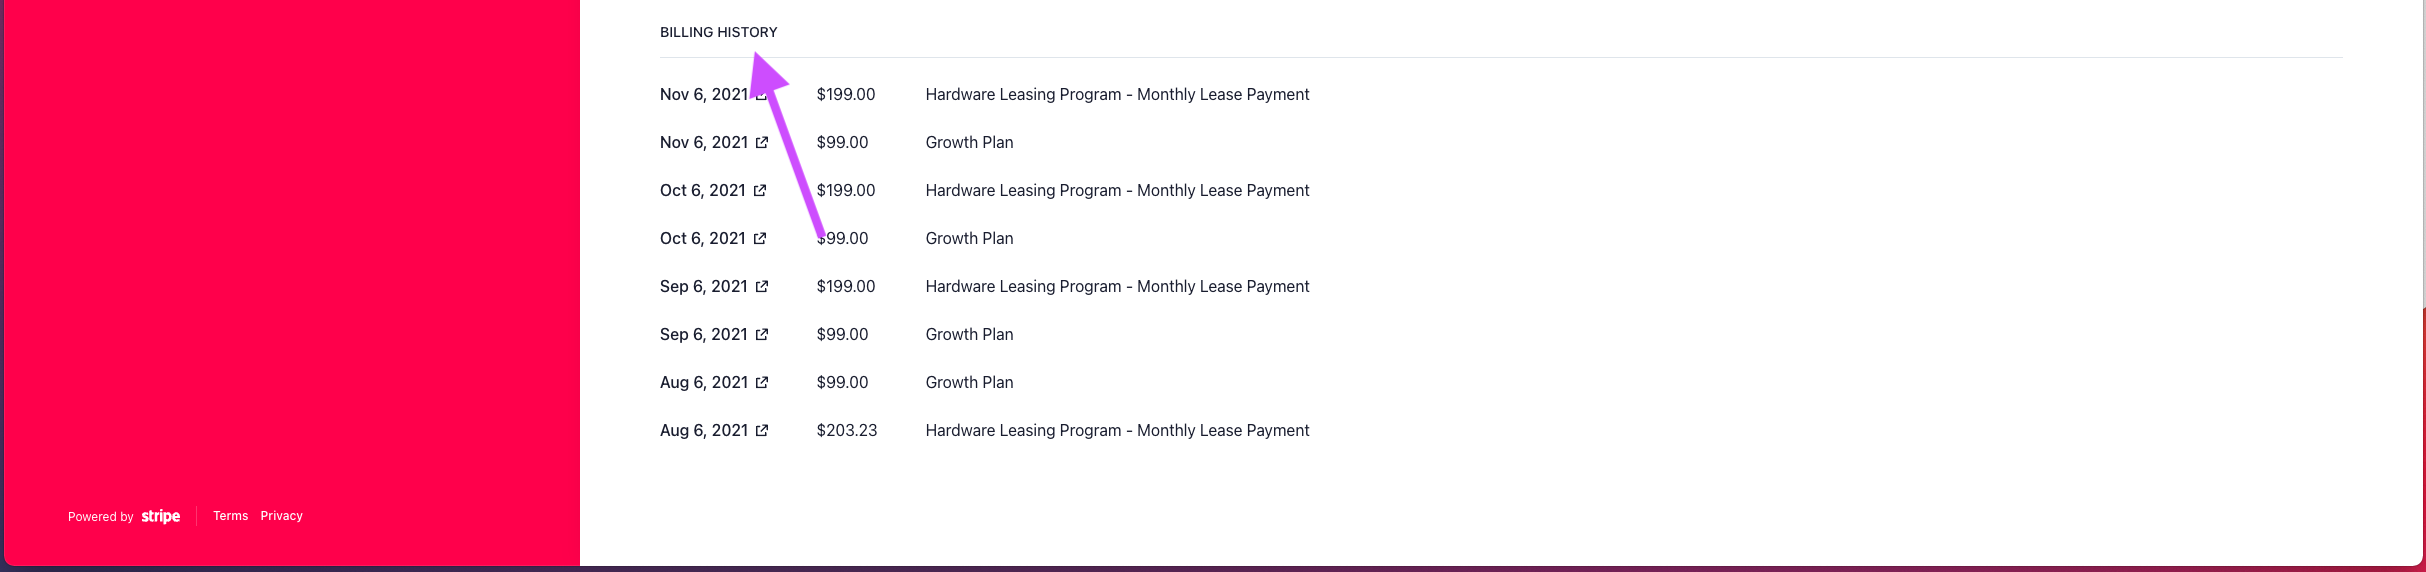This screenshot has width=2426, height=572.
Task: Open external link icon for Sep 6 $199.00 invoice
Action: pos(762,286)
